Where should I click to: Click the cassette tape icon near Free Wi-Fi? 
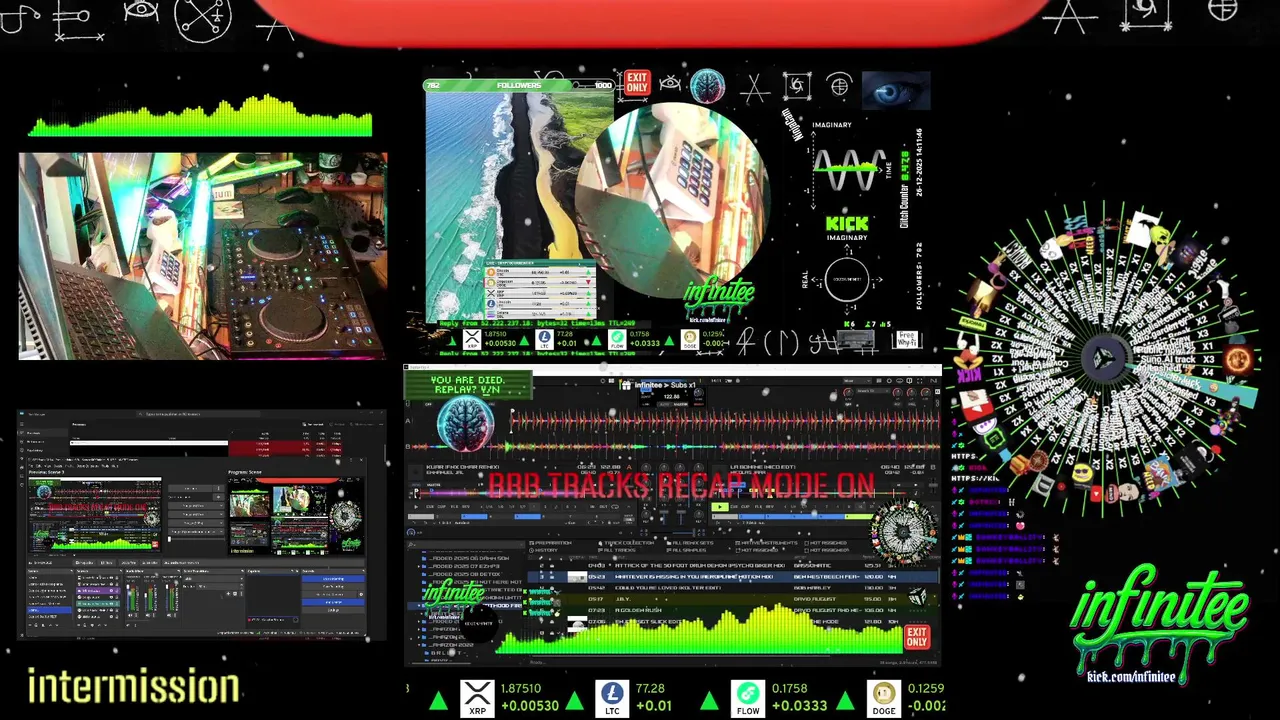click(x=855, y=341)
